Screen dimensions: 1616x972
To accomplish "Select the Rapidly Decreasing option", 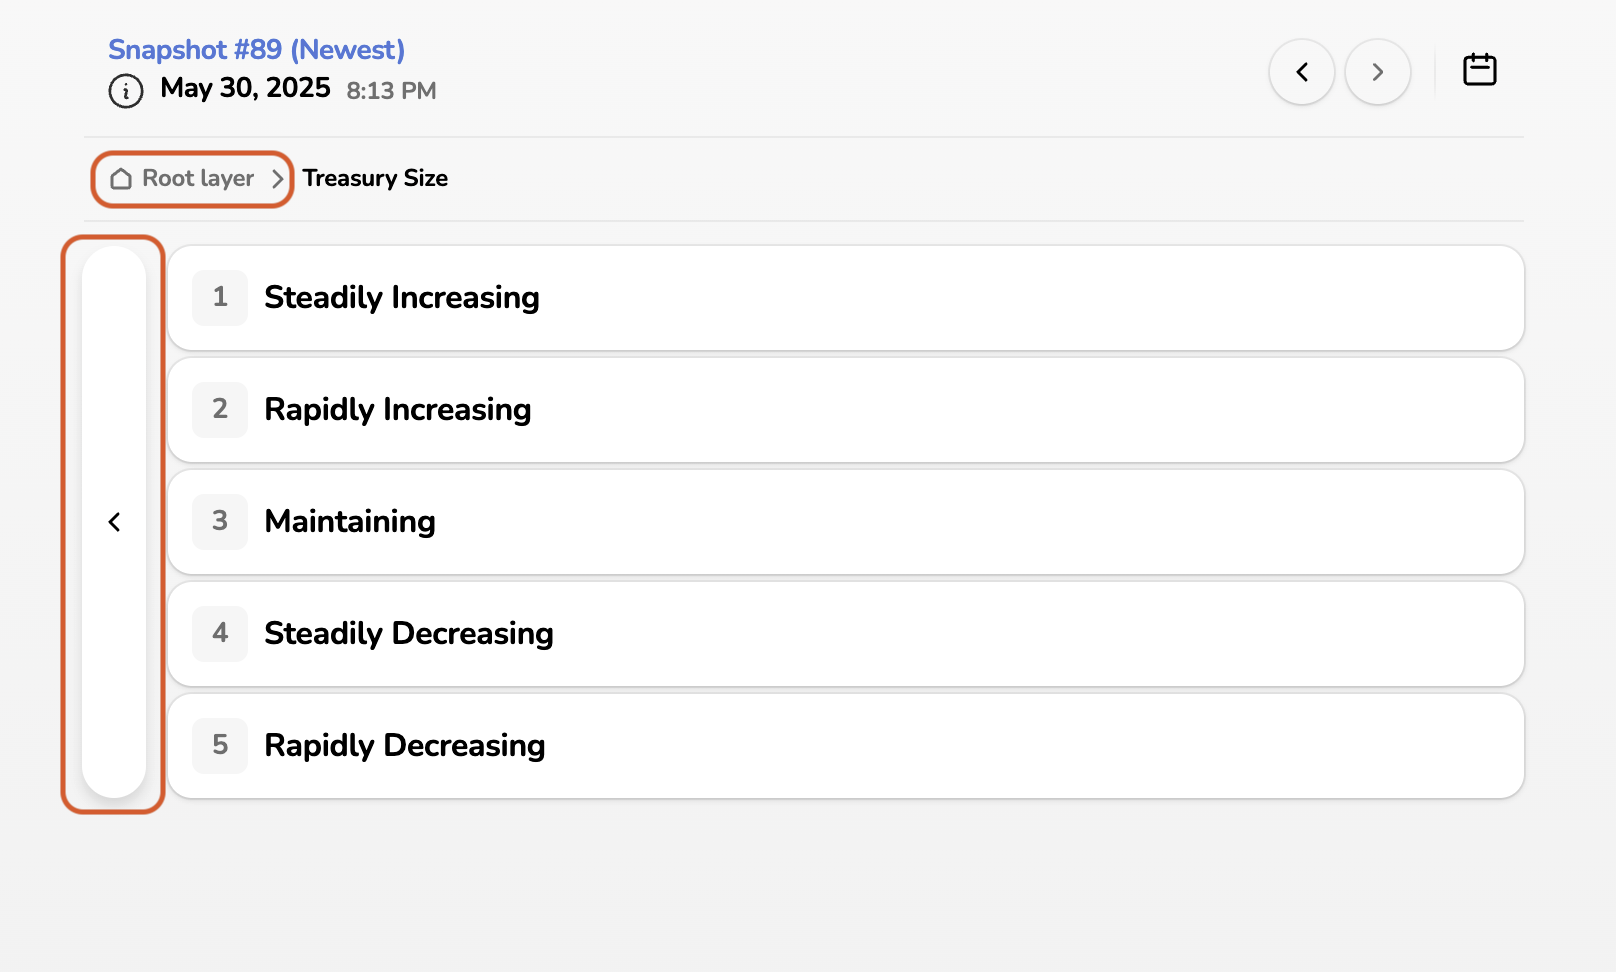I will pyautogui.click(x=404, y=746).
